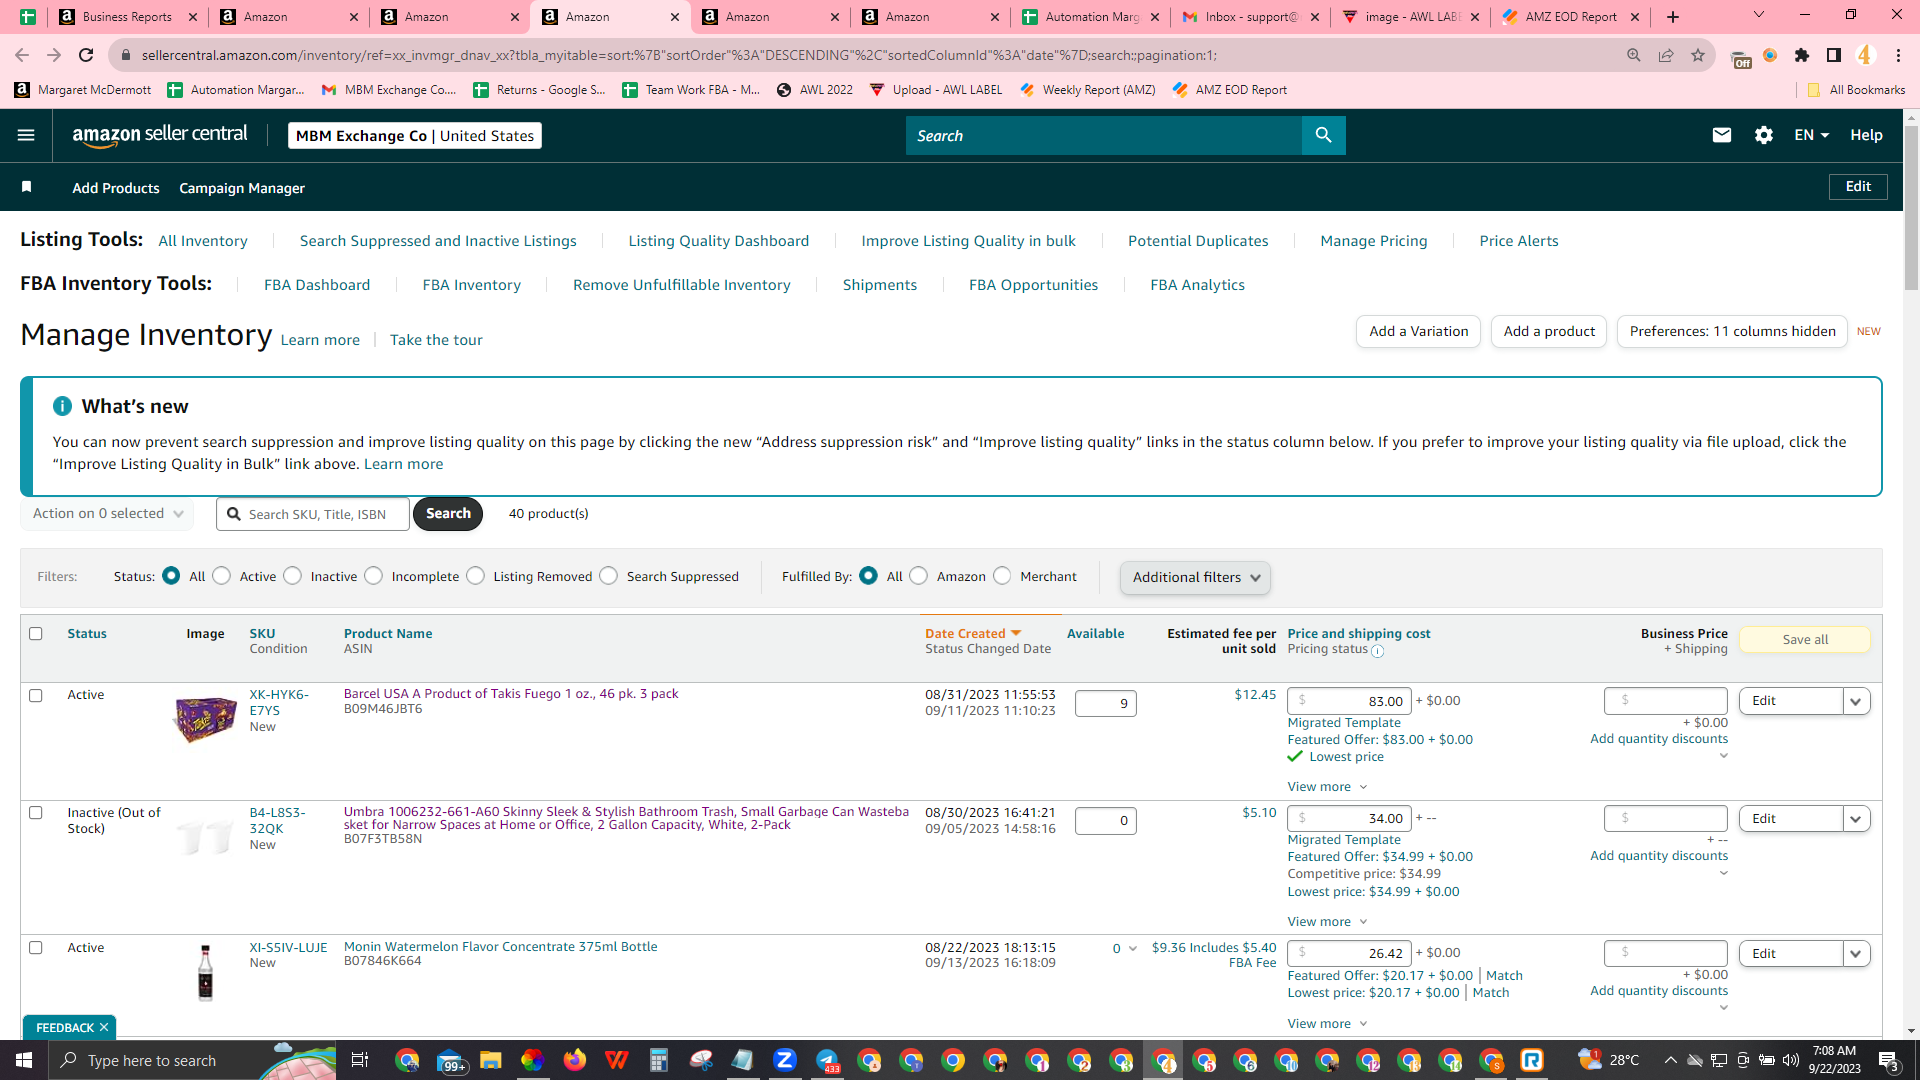Open FBA Dashboard link
The height and width of the screenshot is (1080, 1920).
tap(317, 285)
